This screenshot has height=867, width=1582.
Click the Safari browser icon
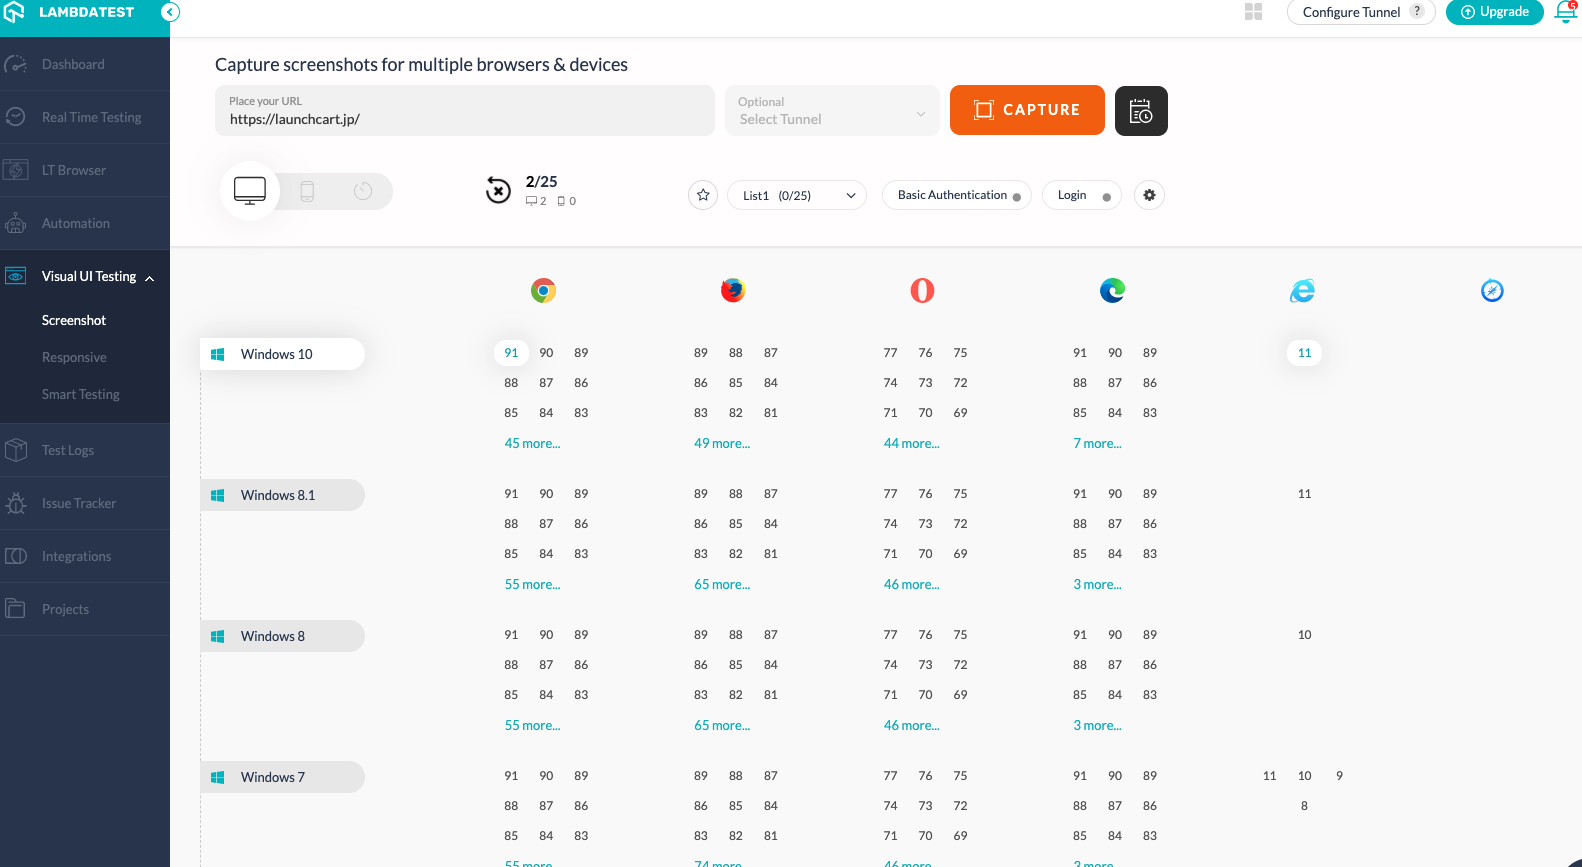click(1492, 291)
